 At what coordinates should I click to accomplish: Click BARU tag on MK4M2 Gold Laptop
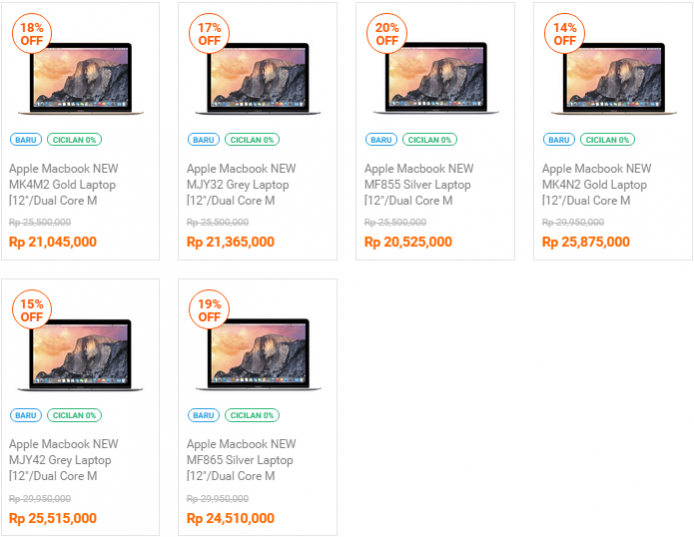26,140
